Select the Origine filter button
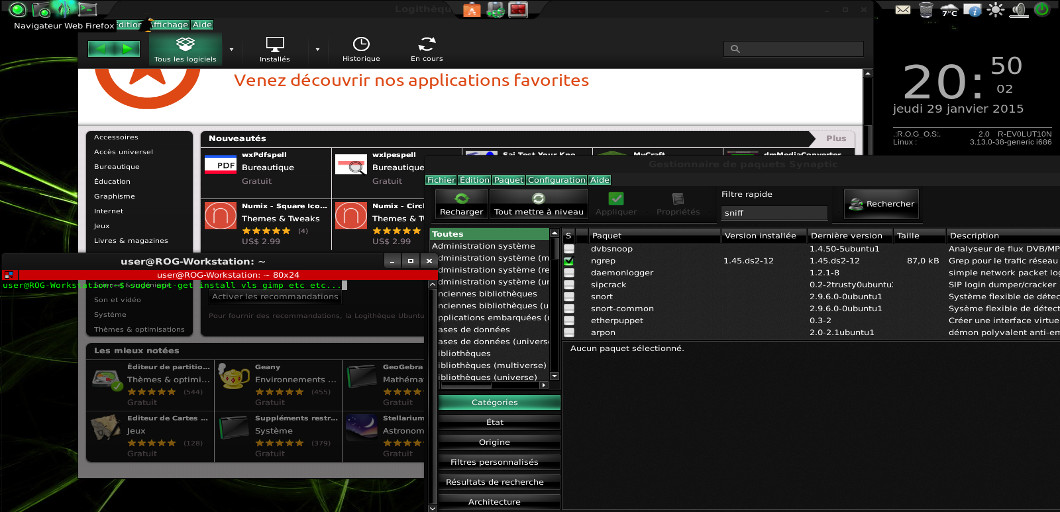The height and width of the screenshot is (512, 1060). [x=499, y=442]
